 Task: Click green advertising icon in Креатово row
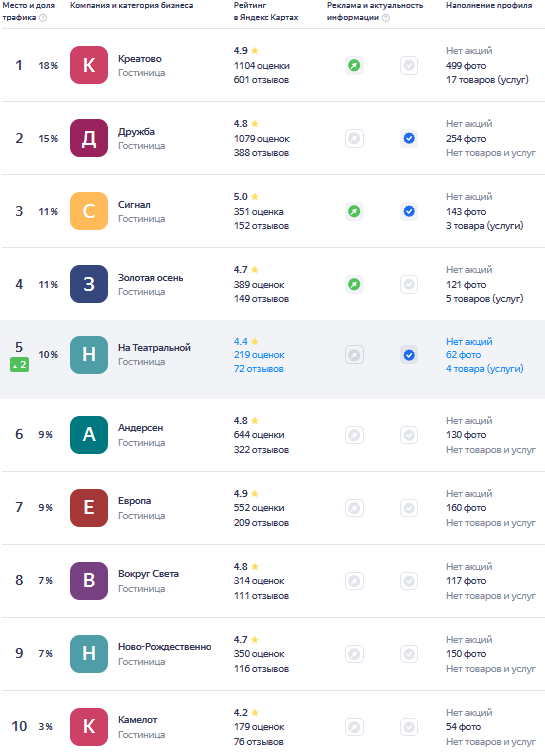pyautogui.click(x=354, y=65)
